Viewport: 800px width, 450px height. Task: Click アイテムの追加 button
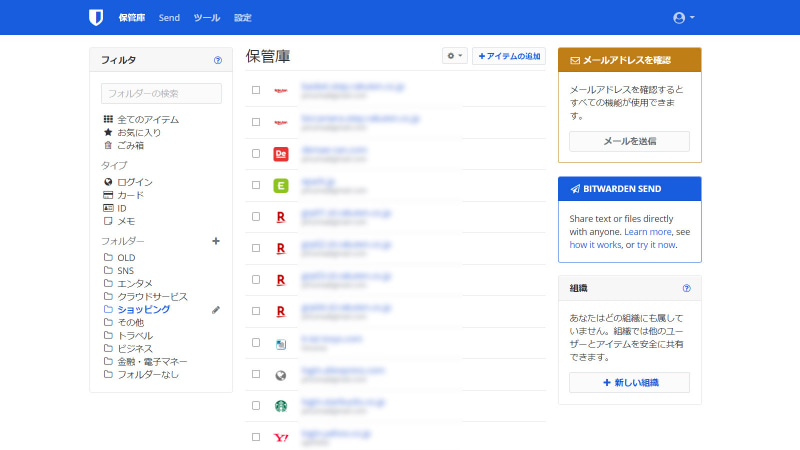[x=509, y=56]
